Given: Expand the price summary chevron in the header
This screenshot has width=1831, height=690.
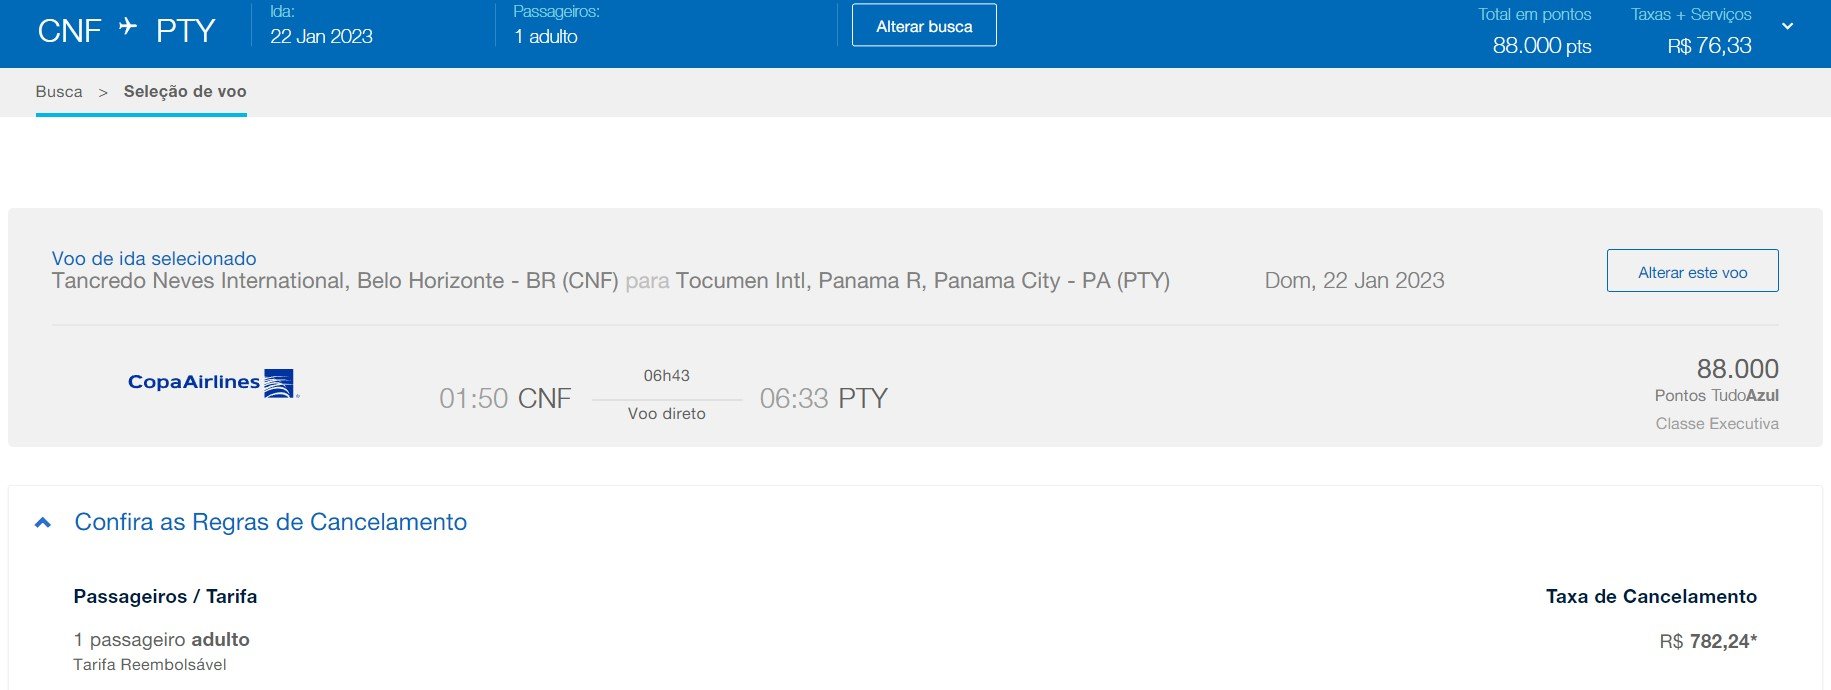Looking at the screenshot, I should (x=1787, y=27).
